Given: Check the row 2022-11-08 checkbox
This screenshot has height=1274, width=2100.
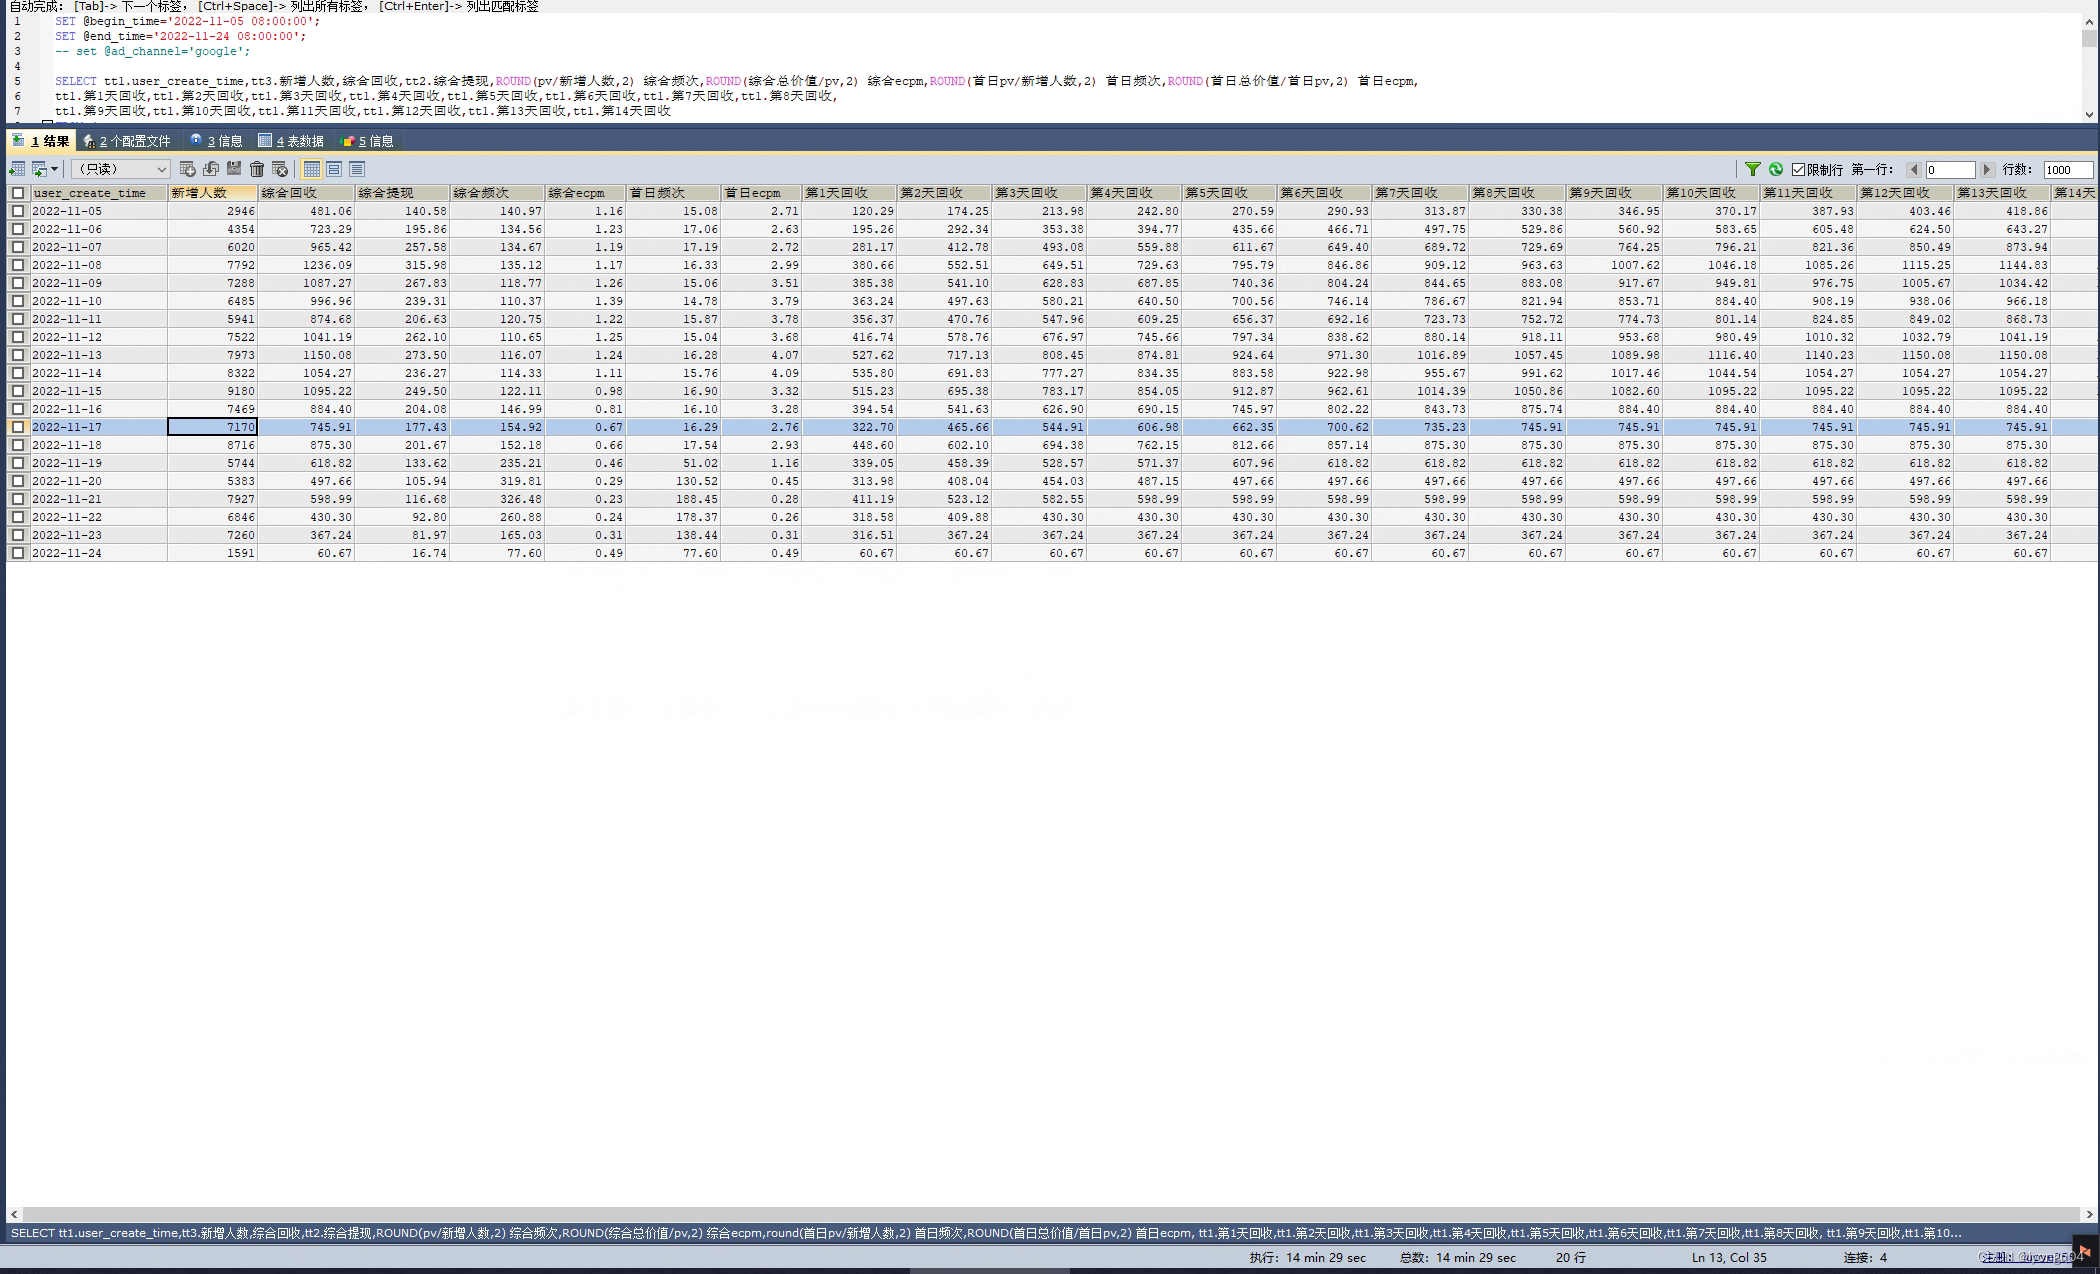Looking at the screenshot, I should 18,265.
